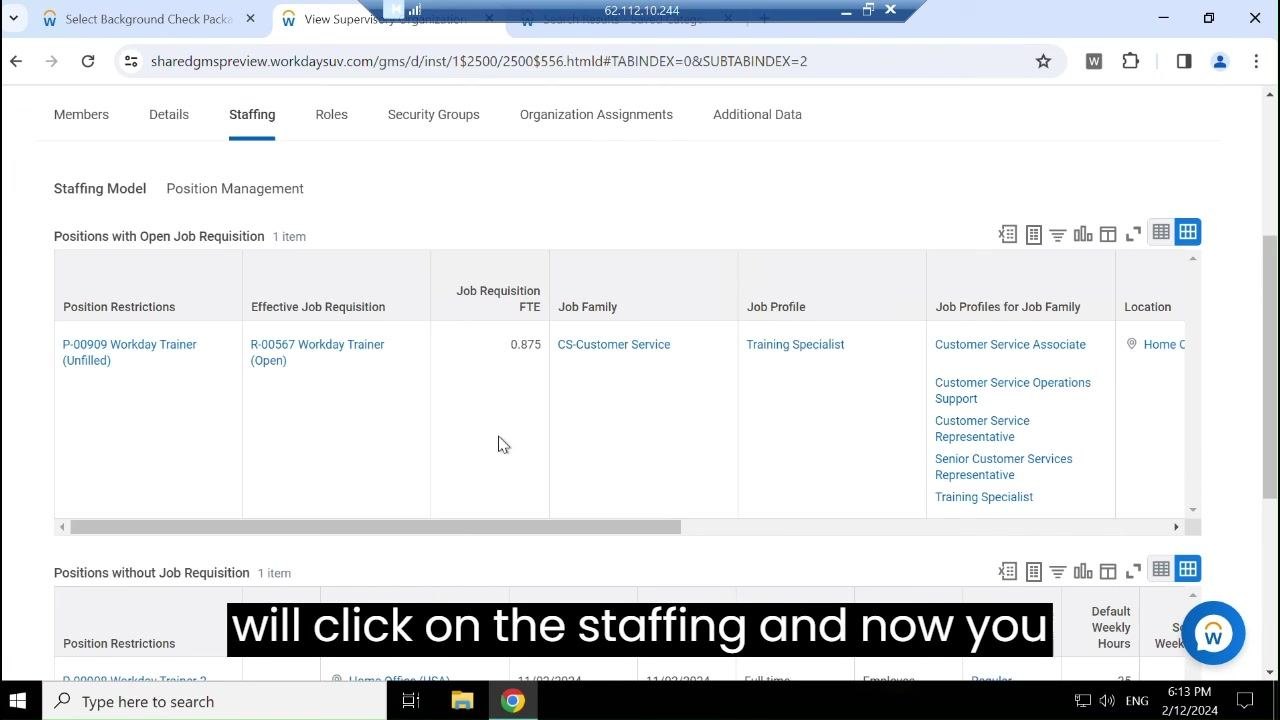Click the horizontal scrollbar of Open Job Requisition table
This screenshot has width=1280, height=720.
(x=375, y=527)
